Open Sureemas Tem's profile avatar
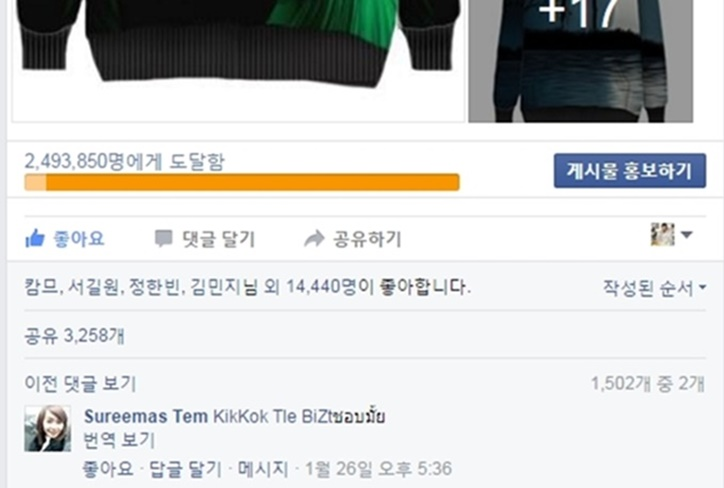The width and height of the screenshot is (724, 488). [48, 428]
